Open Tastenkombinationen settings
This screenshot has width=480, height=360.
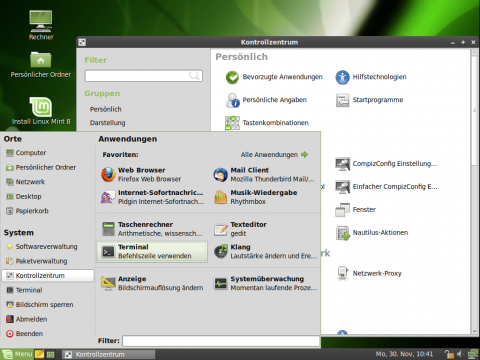click(x=267, y=123)
